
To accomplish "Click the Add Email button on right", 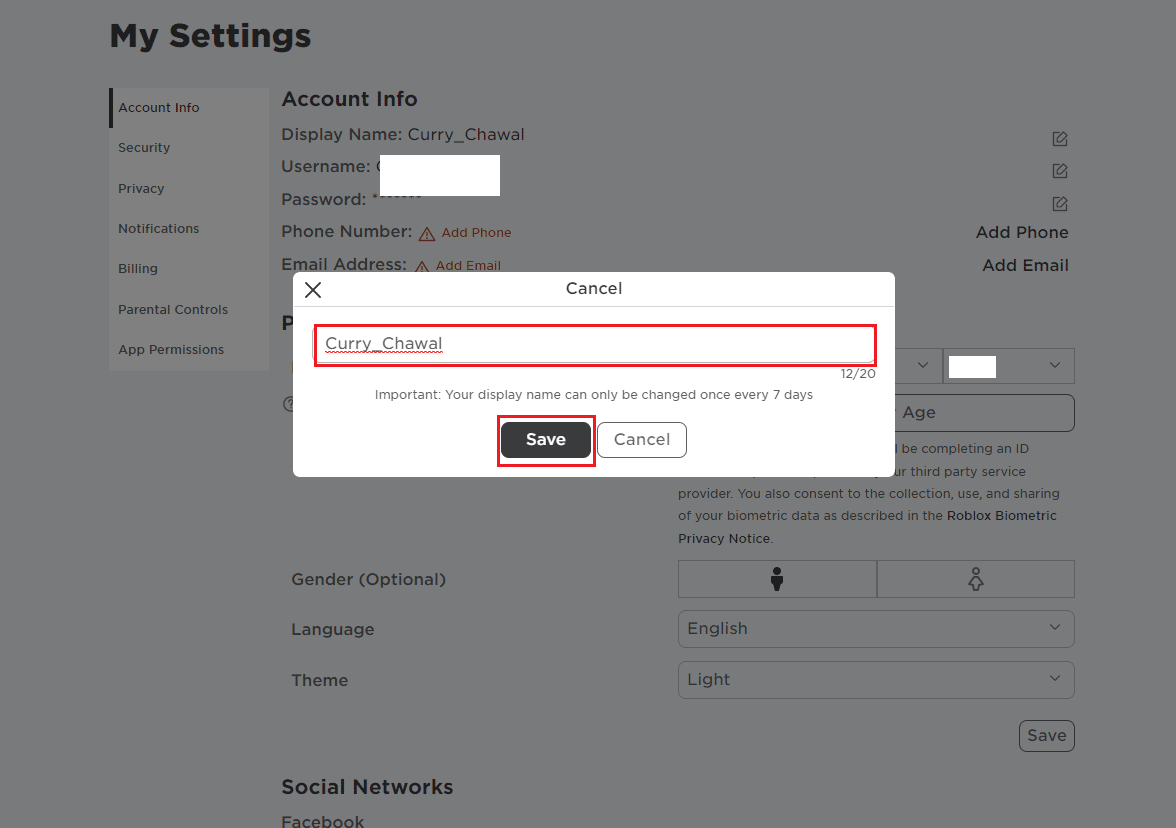I will click(1025, 266).
